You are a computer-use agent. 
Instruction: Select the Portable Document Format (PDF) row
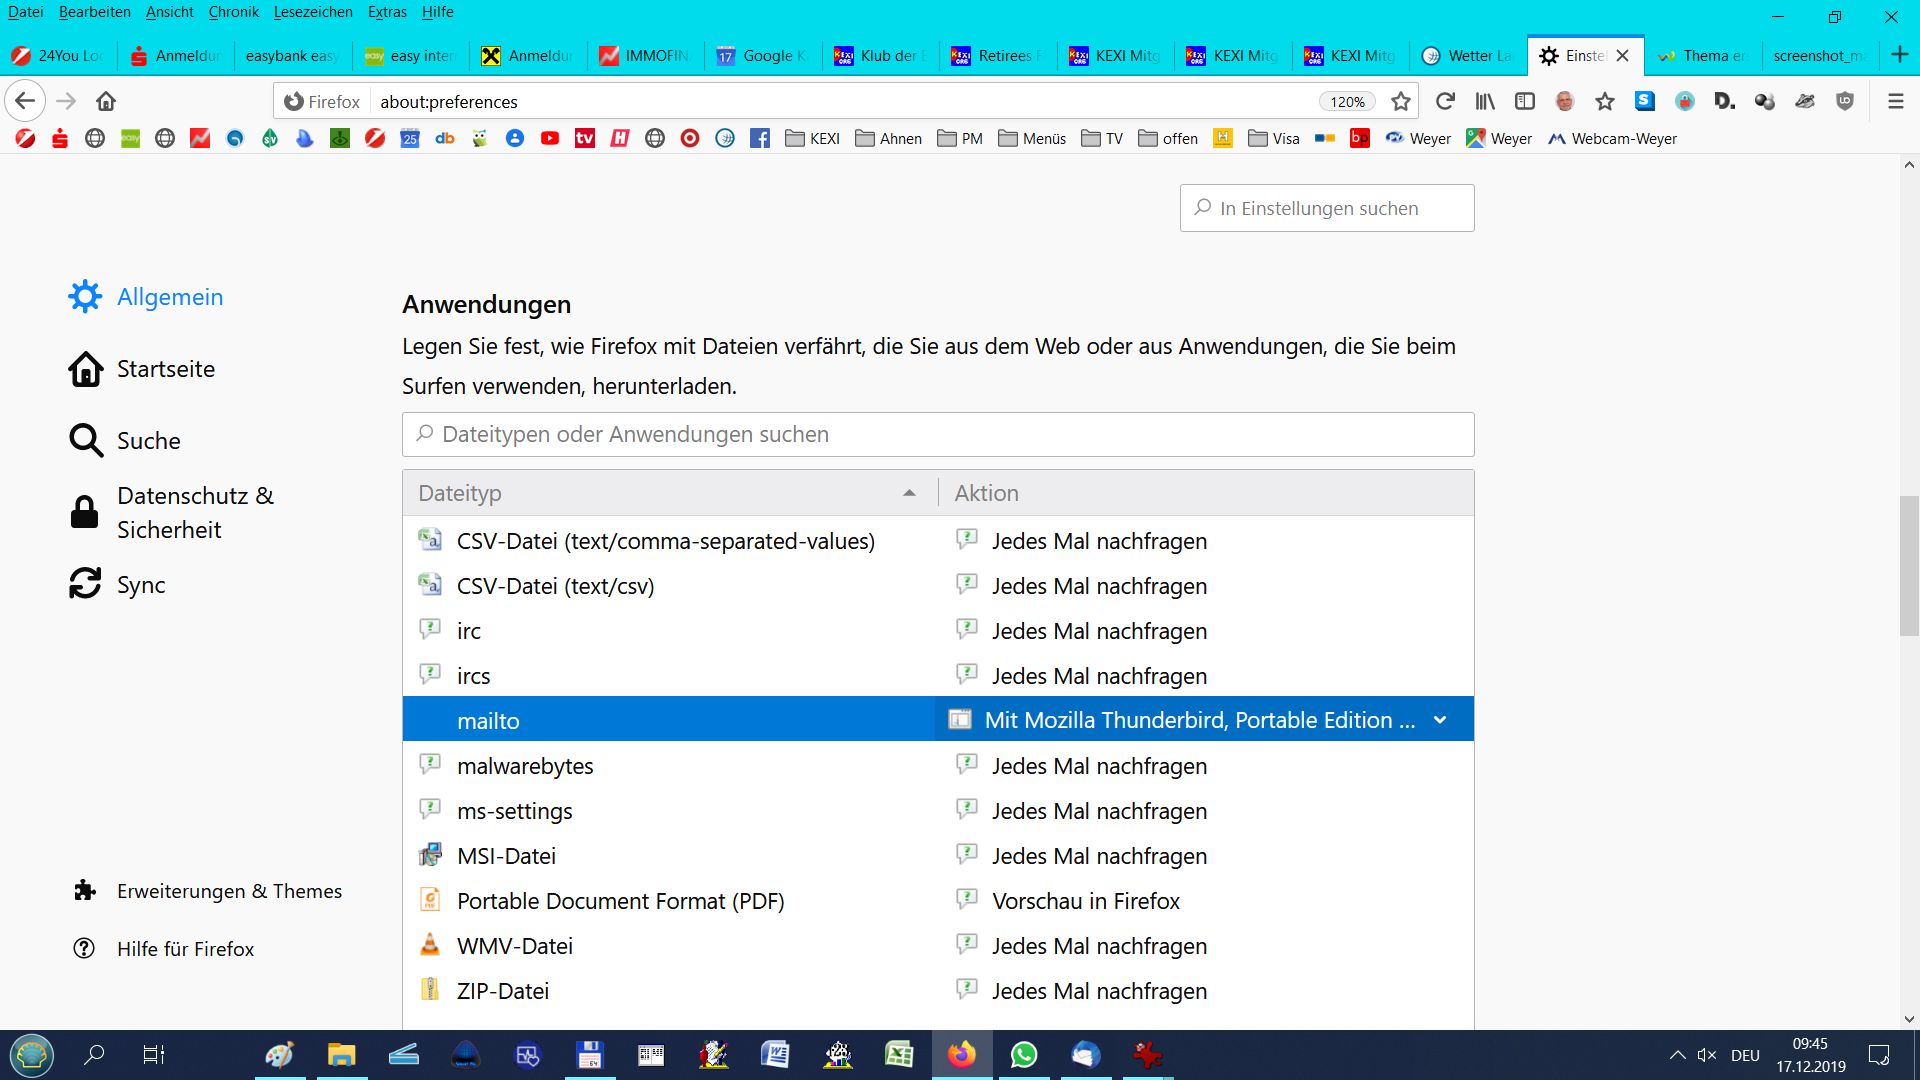(620, 901)
